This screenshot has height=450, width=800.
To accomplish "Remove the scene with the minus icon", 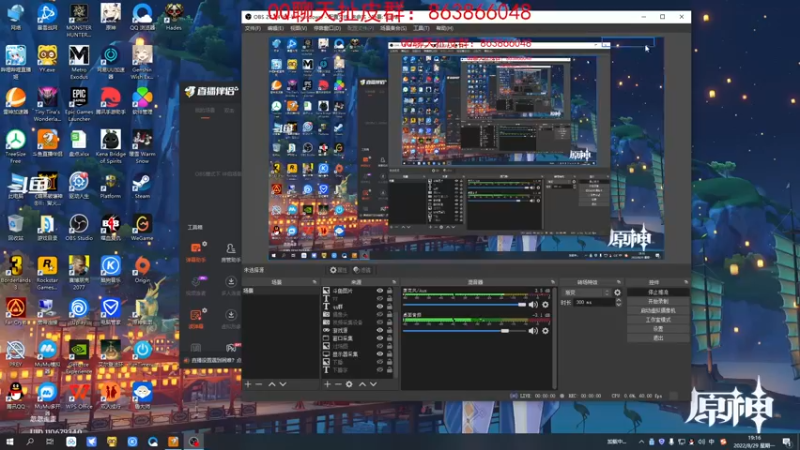I will click(x=259, y=384).
